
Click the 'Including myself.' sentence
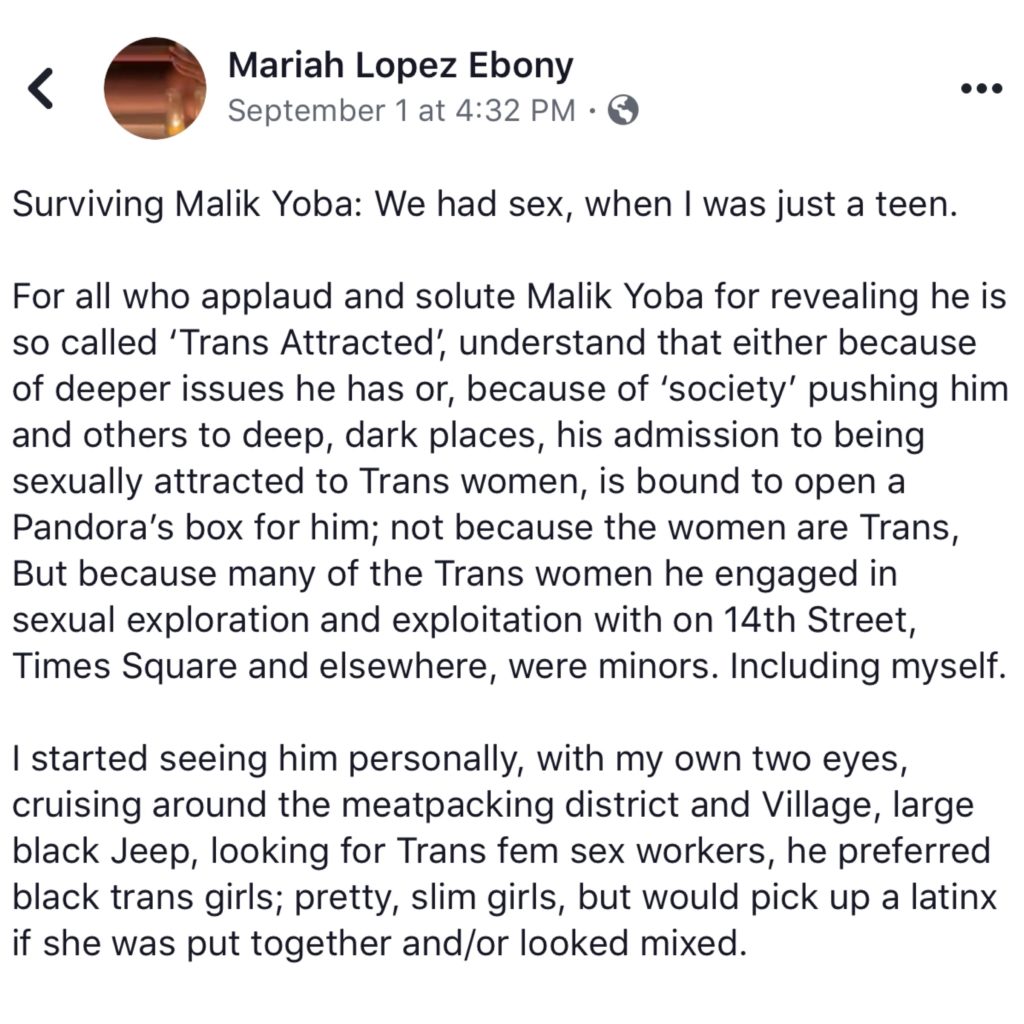pyautogui.click(x=866, y=665)
